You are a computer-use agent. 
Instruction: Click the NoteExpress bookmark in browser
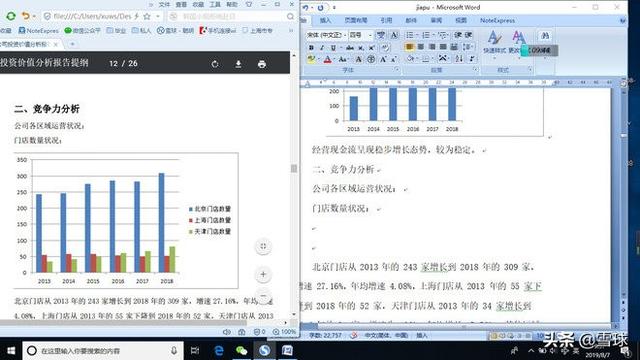pos(39,31)
